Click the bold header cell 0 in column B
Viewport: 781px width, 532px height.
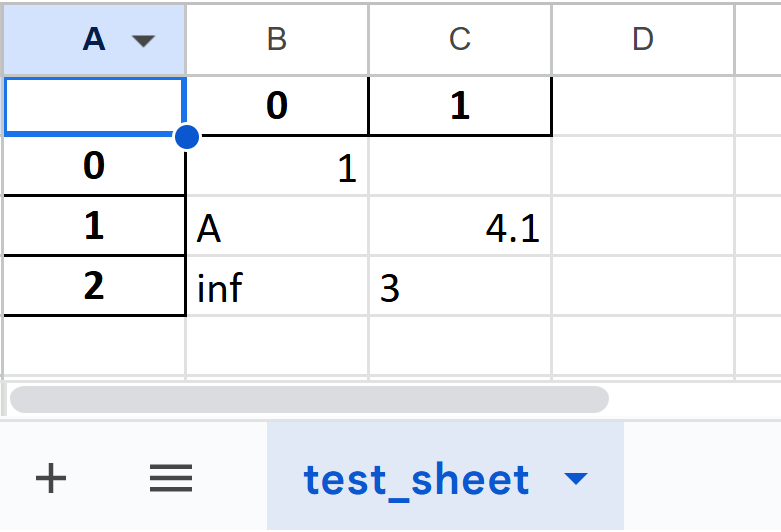point(277,106)
